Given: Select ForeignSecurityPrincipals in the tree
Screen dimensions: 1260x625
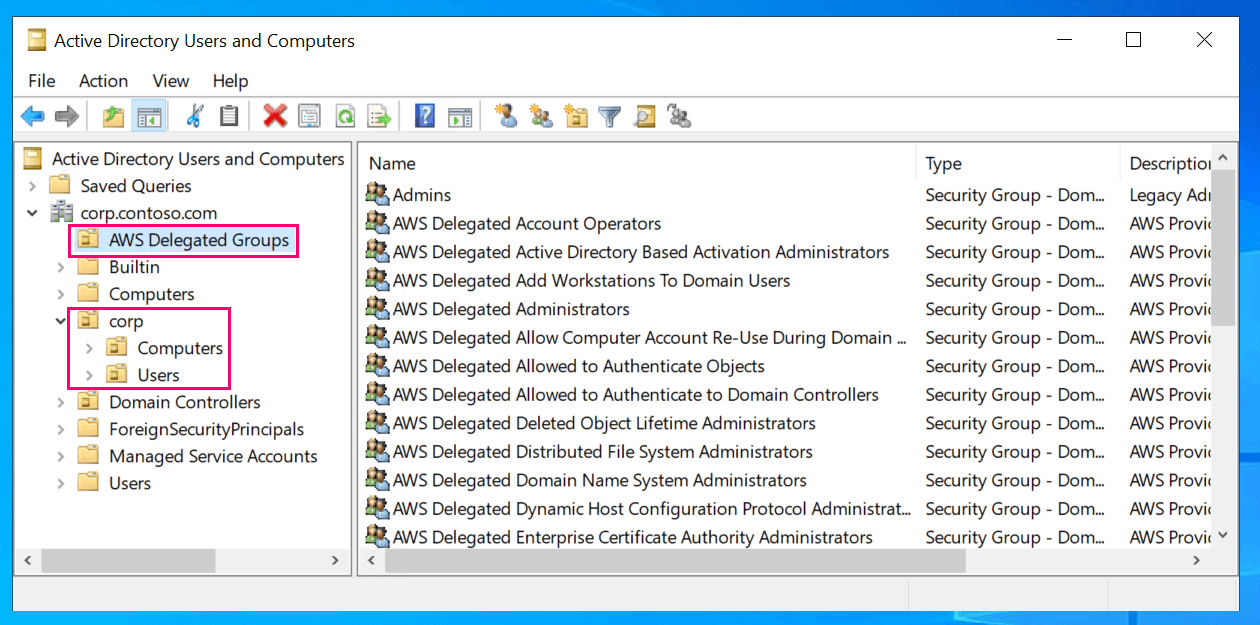Looking at the screenshot, I should click(x=206, y=429).
